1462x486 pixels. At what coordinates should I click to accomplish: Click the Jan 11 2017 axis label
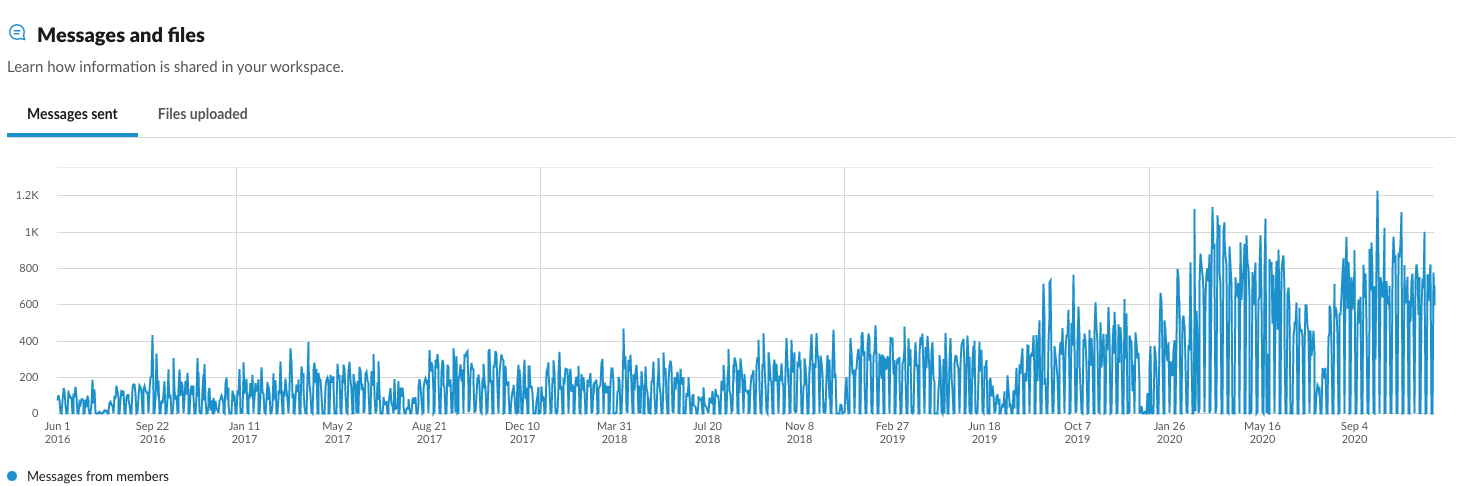244,432
